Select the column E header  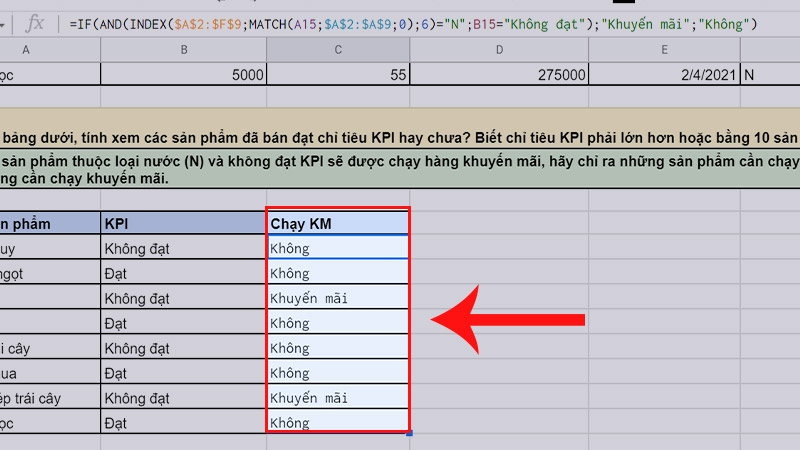[x=663, y=50]
